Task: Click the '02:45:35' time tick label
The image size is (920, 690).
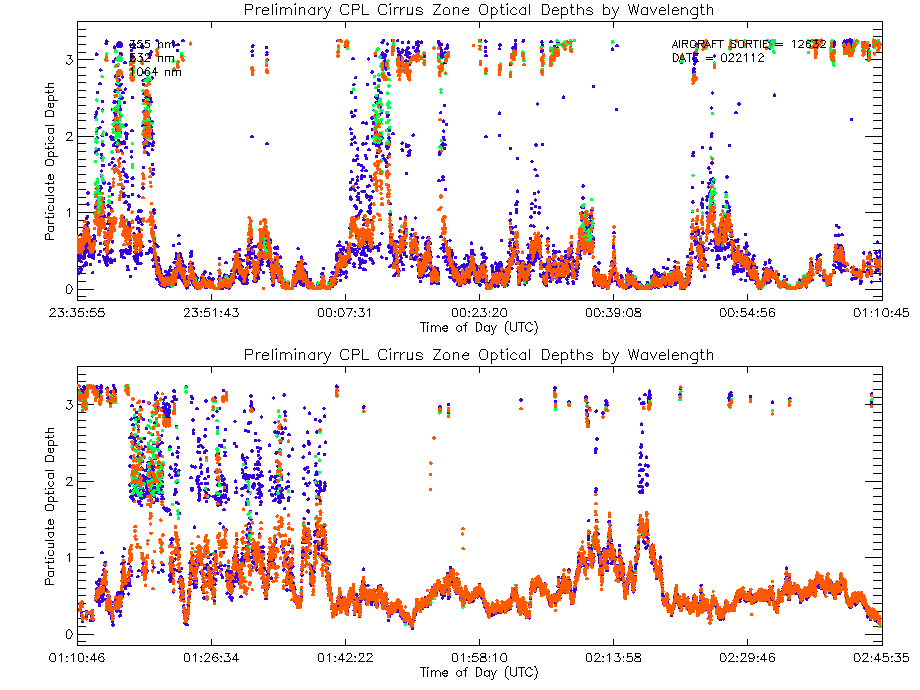Action: (881, 658)
